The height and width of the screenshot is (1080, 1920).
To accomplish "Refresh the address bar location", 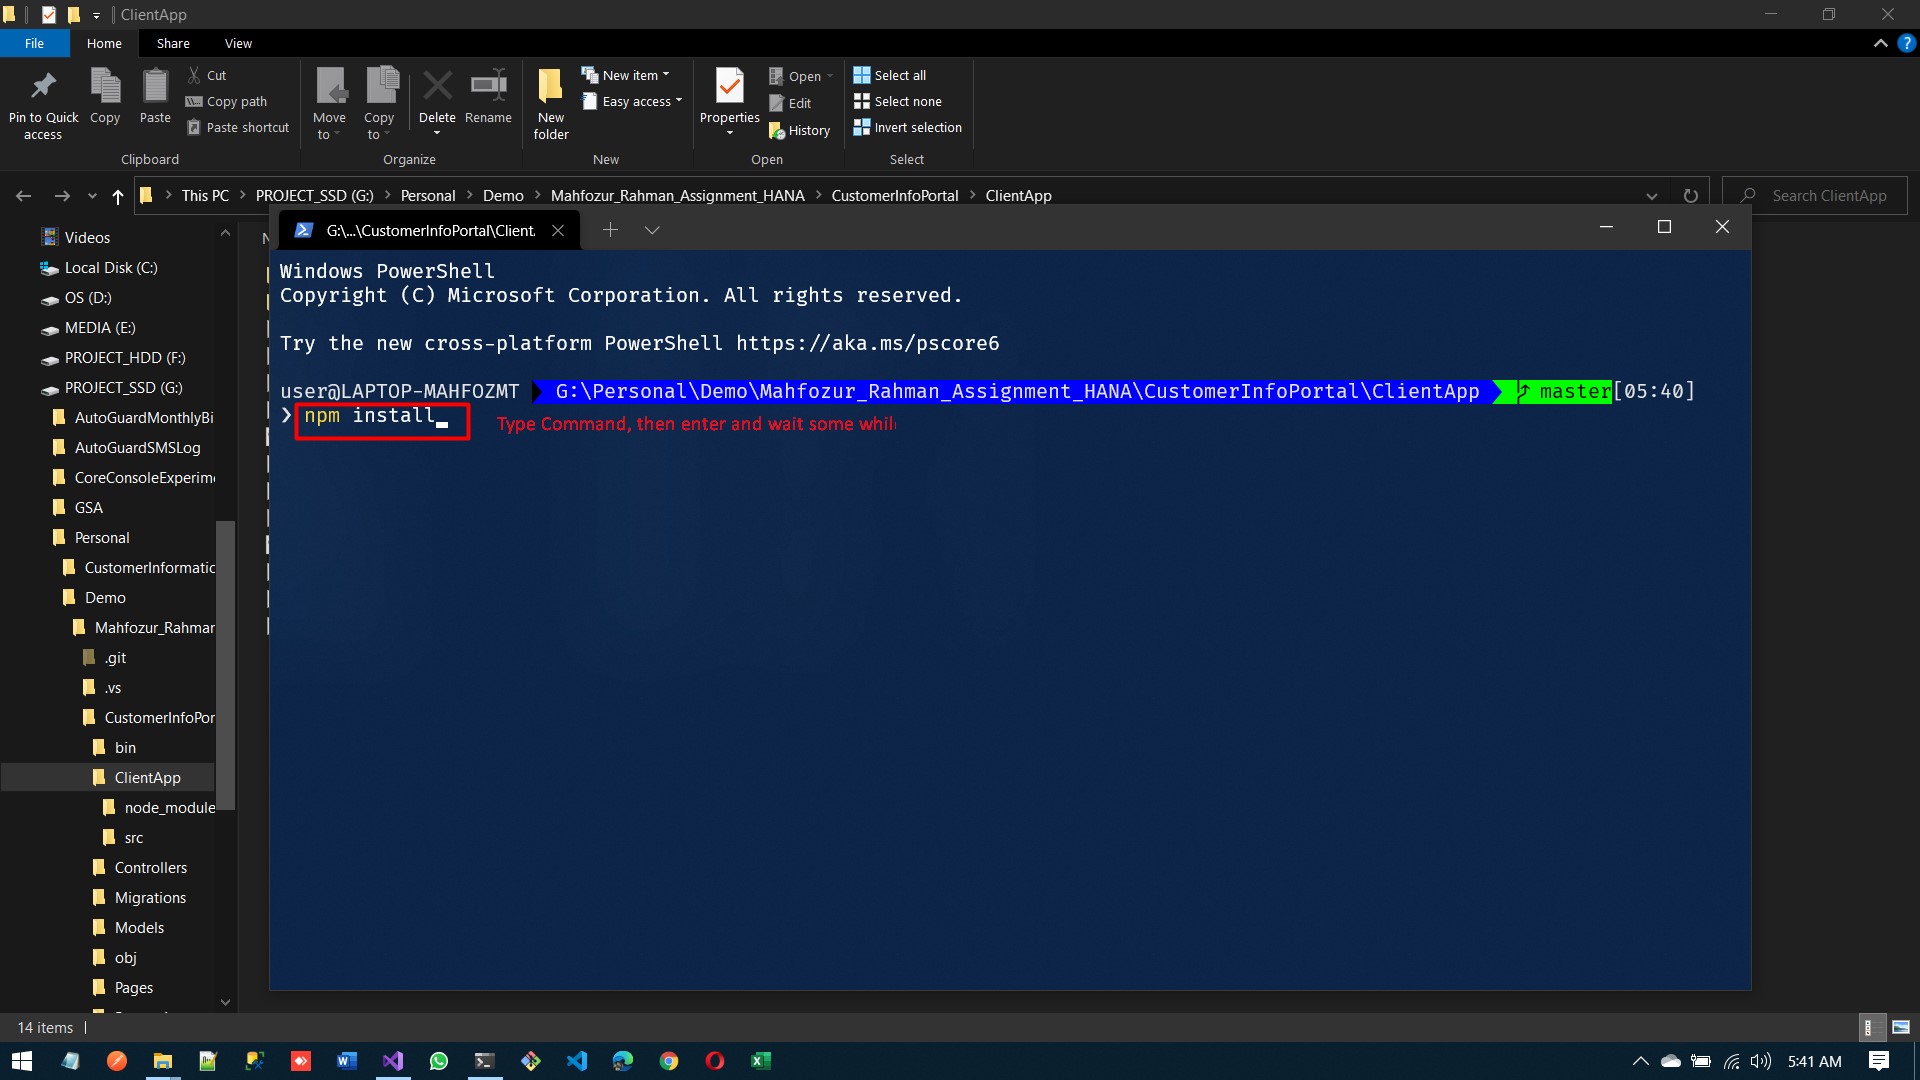I will [x=1690, y=196].
